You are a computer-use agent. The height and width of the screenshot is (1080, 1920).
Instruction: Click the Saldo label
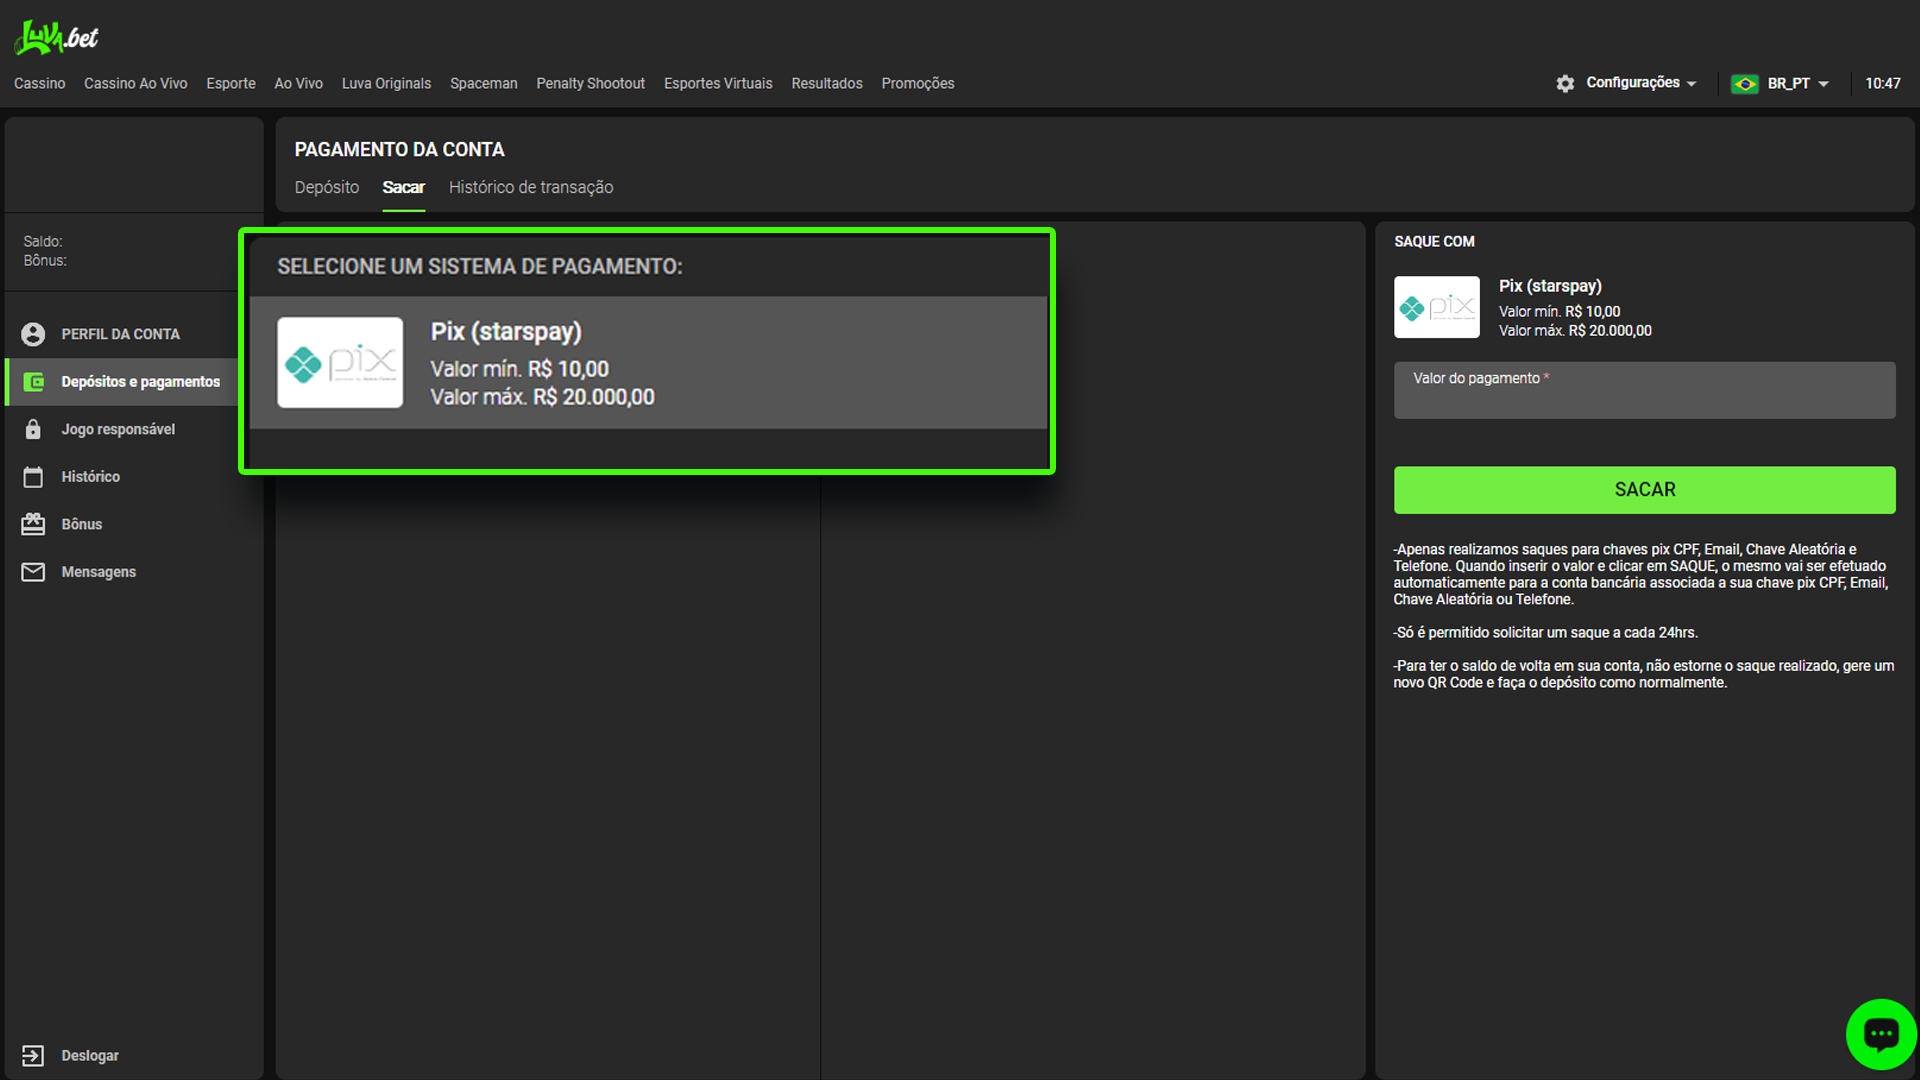(x=43, y=242)
